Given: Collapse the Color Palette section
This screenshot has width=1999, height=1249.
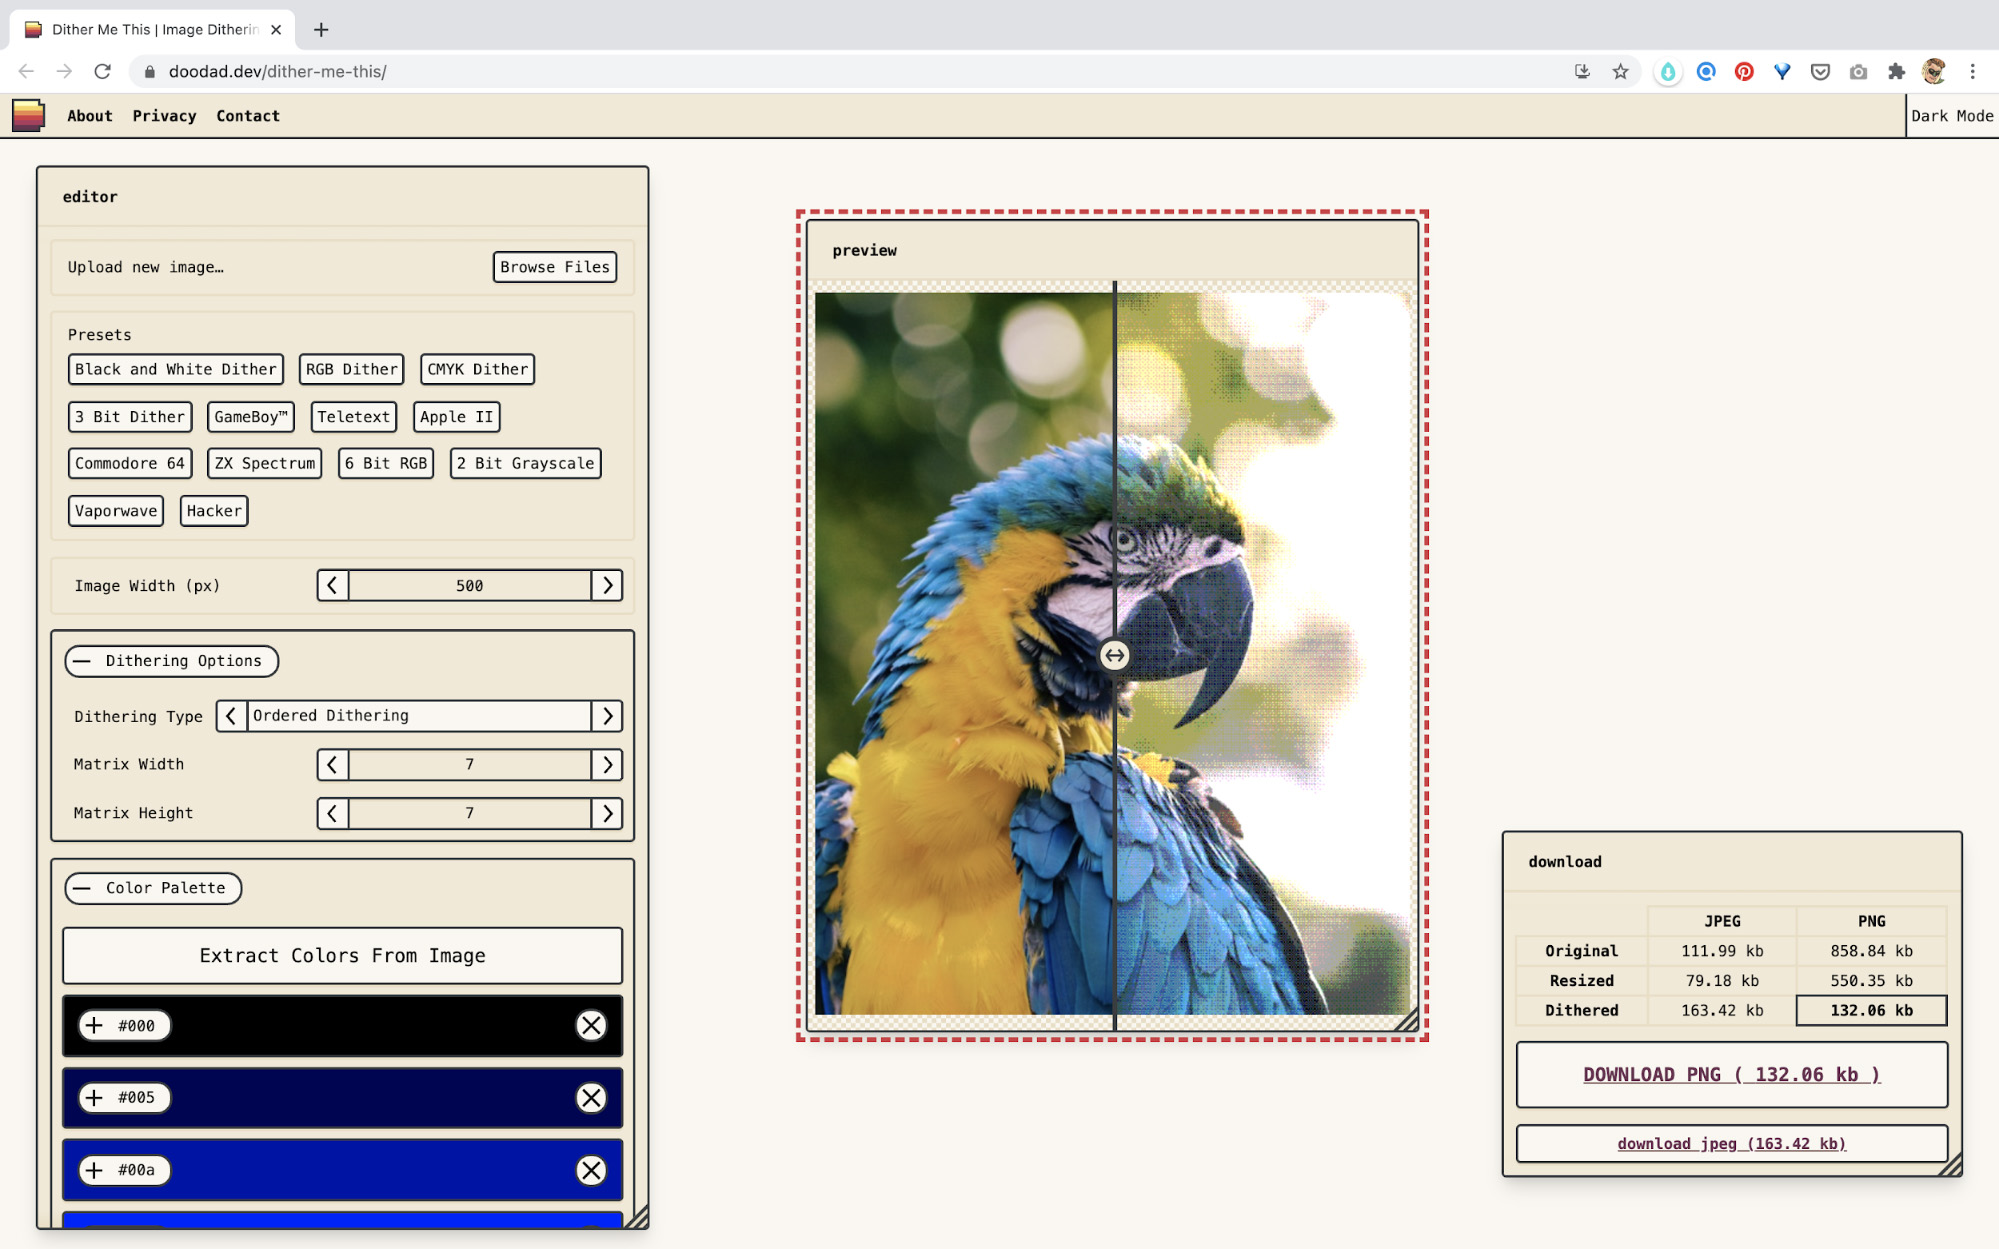Looking at the screenshot, I should pyautogui.click(x=153, y=888).
